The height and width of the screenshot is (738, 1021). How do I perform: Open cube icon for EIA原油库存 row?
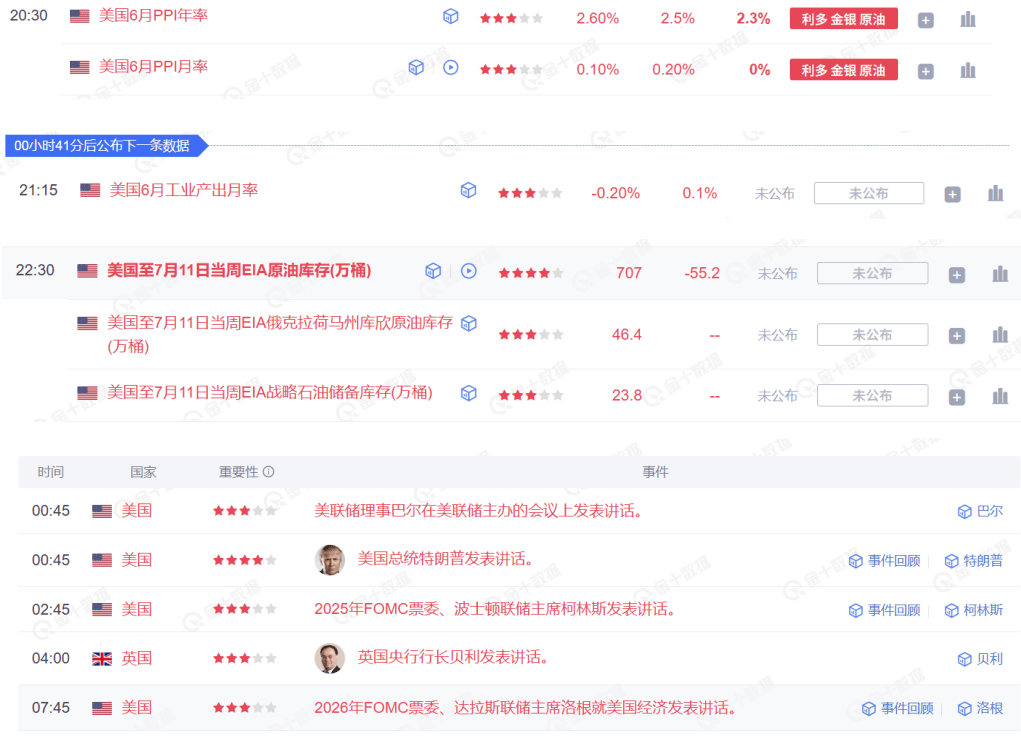(x=433, y=271)
